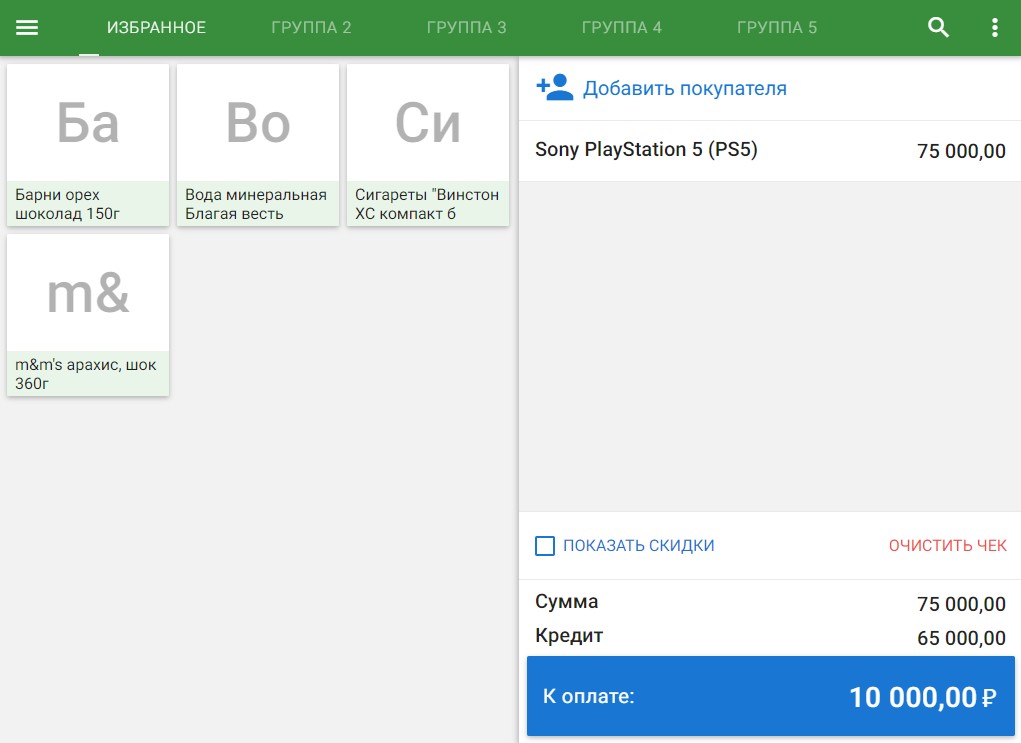
Task: Switch to the Избранное tab
Action: 156,28
